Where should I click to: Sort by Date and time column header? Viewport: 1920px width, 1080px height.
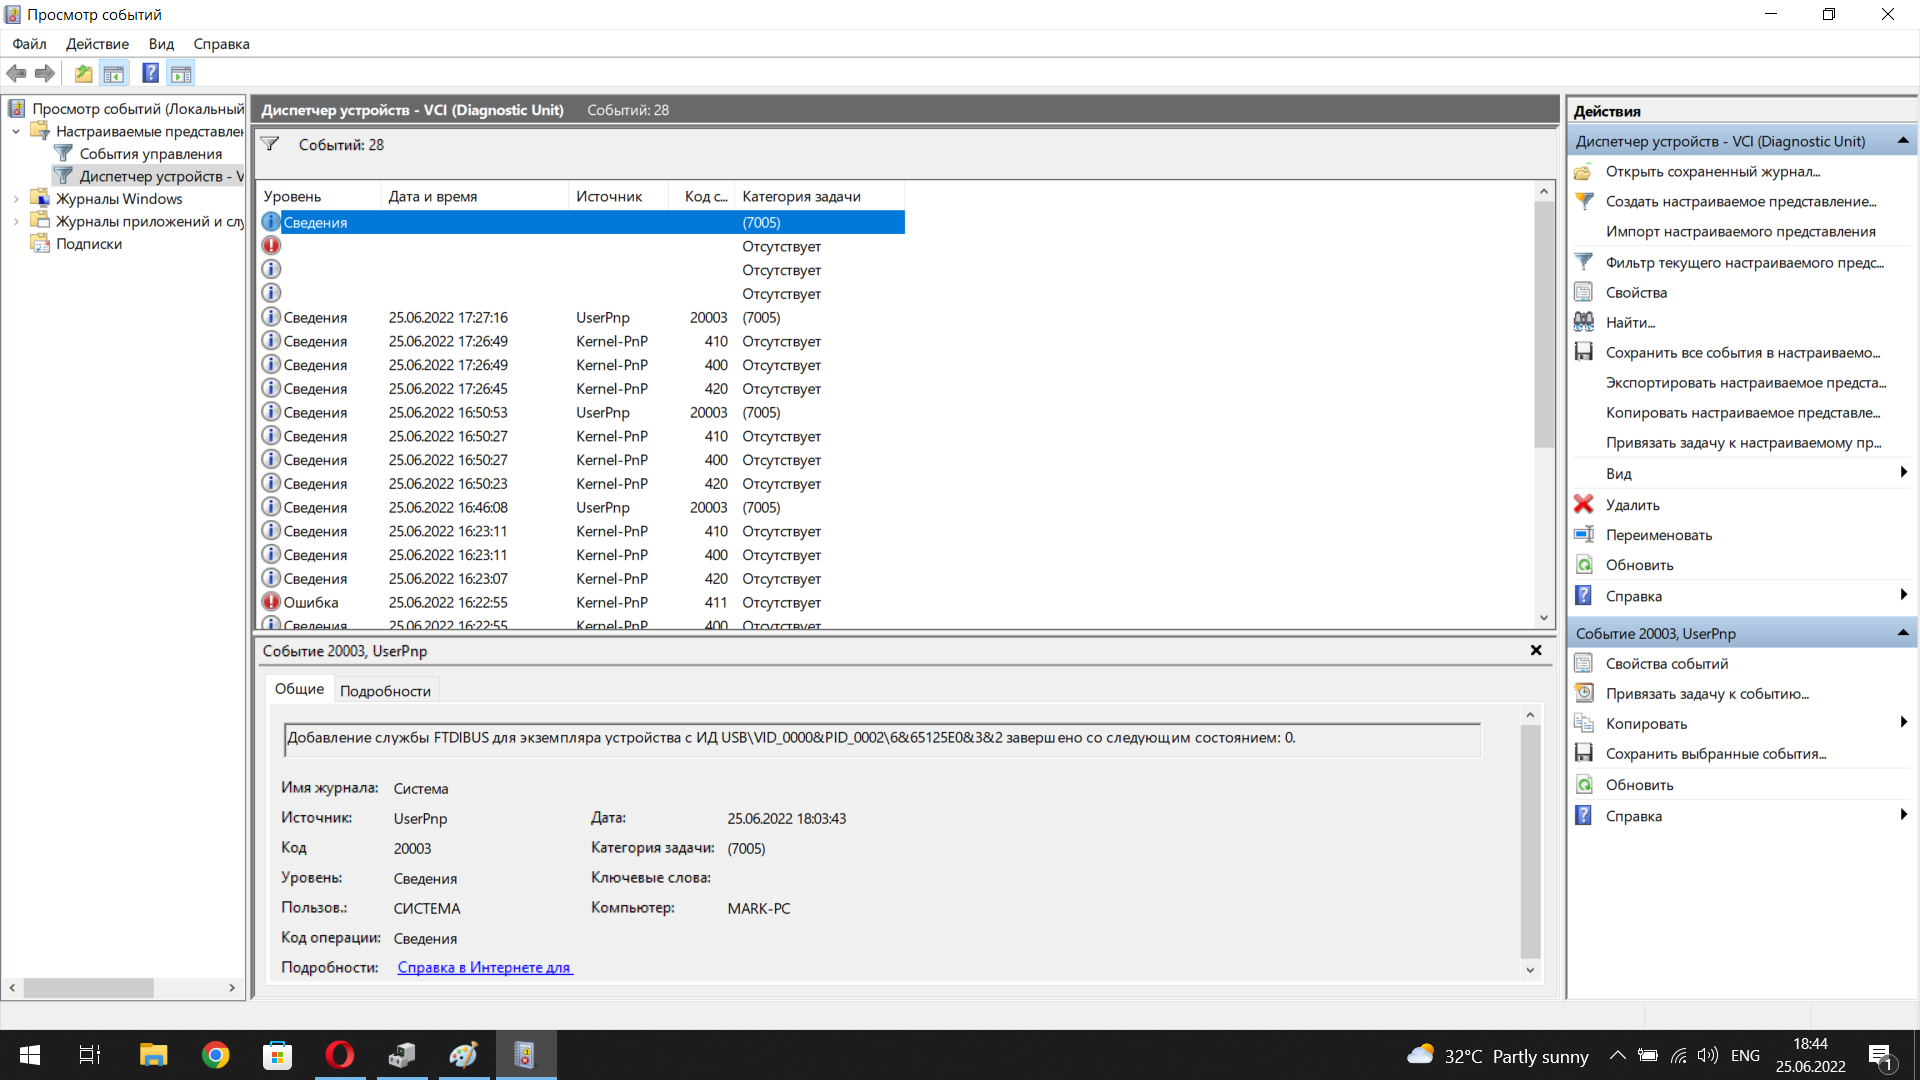coord(433,196)
